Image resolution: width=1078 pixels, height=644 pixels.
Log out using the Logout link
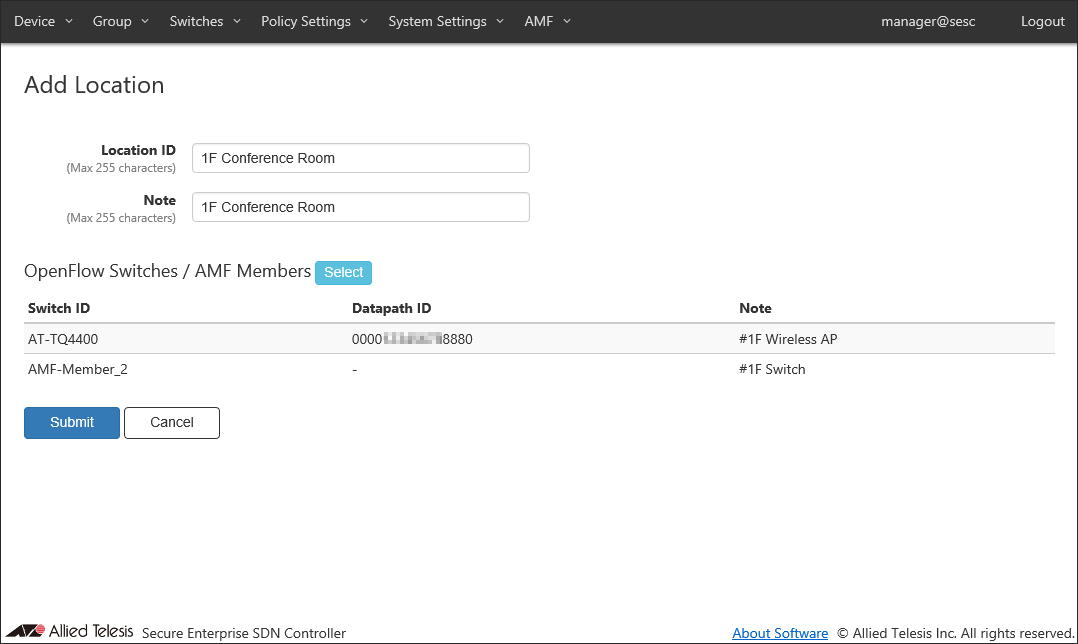point(1042,21)
